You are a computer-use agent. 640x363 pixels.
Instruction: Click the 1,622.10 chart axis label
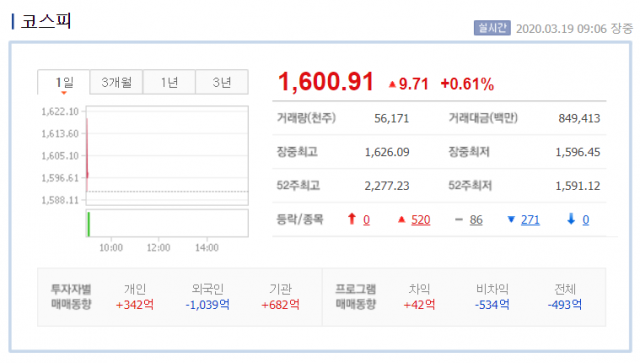click(x=60, y=111)
